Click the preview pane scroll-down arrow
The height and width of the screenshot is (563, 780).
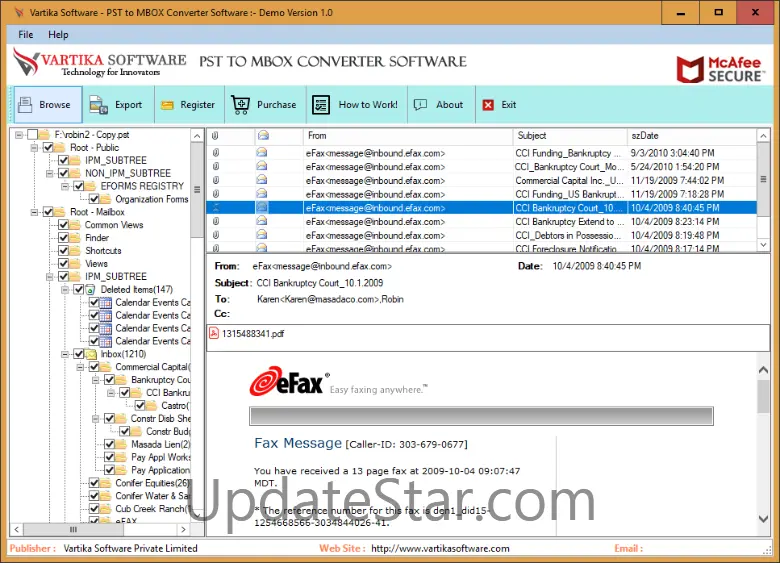(x=764, y=518)
